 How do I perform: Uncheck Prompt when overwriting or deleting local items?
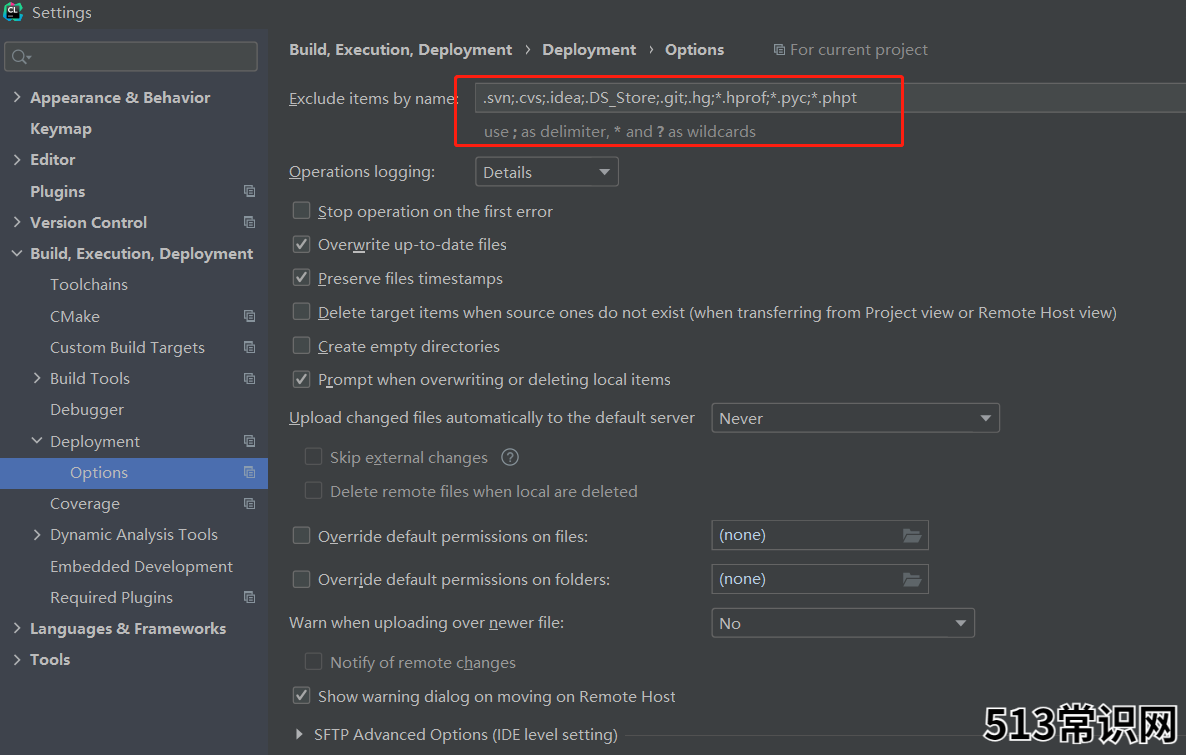301,379
